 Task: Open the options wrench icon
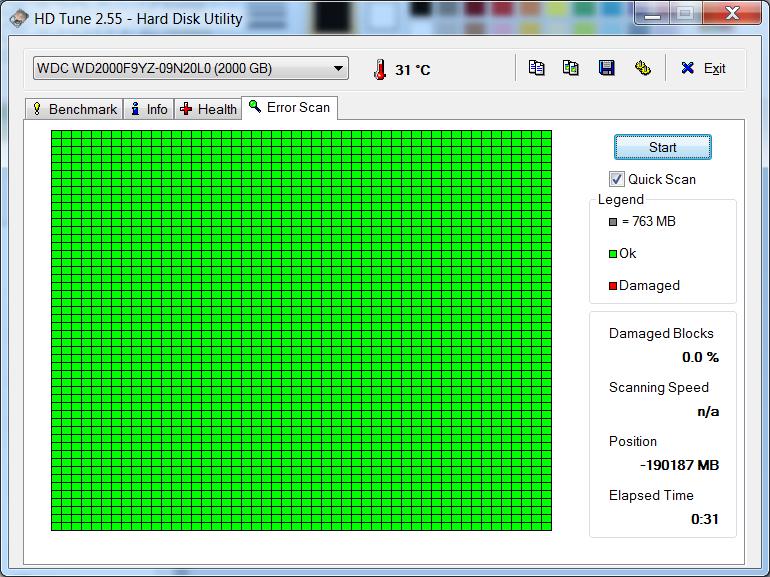point(643,68)
